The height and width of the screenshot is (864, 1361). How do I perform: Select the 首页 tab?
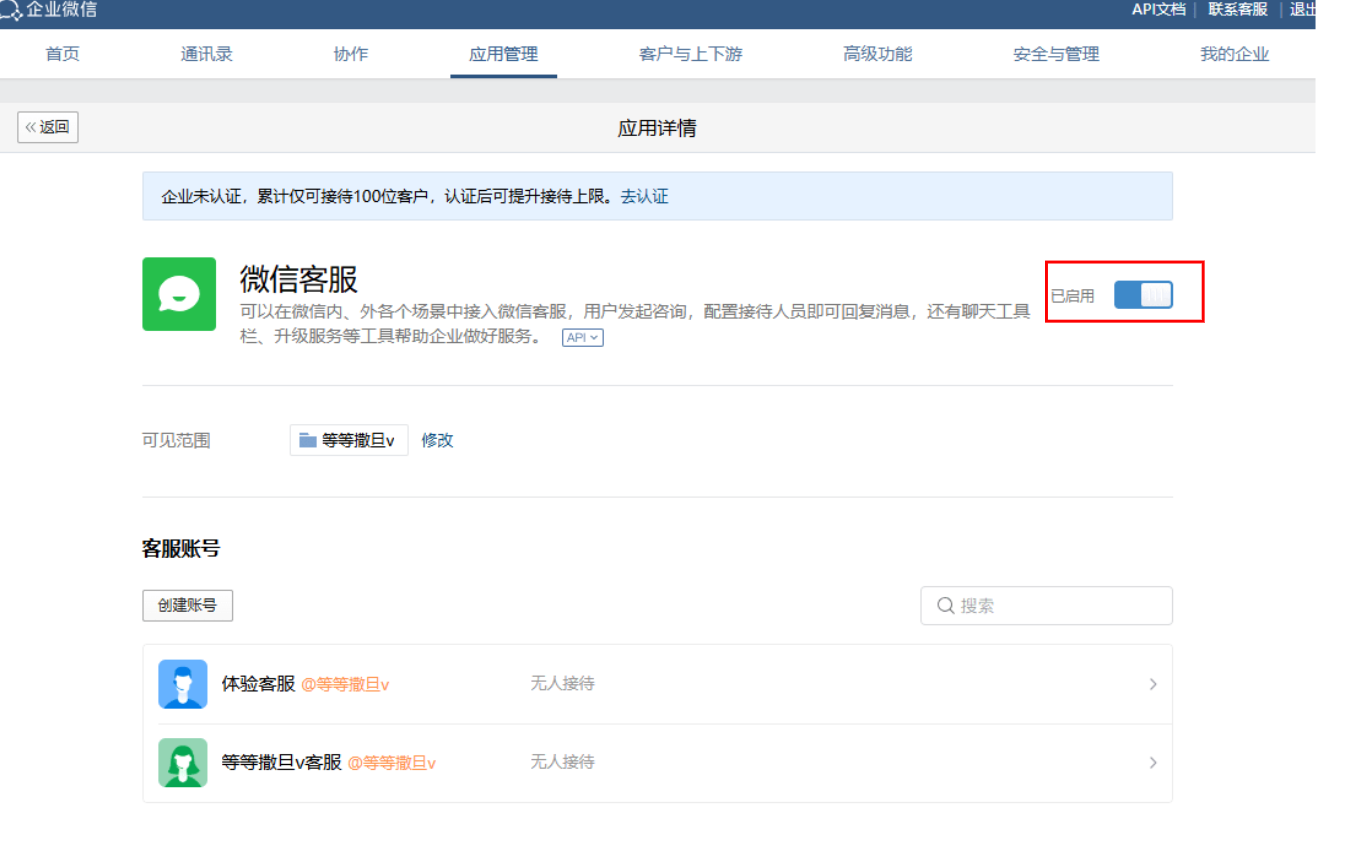click(63, 54)
